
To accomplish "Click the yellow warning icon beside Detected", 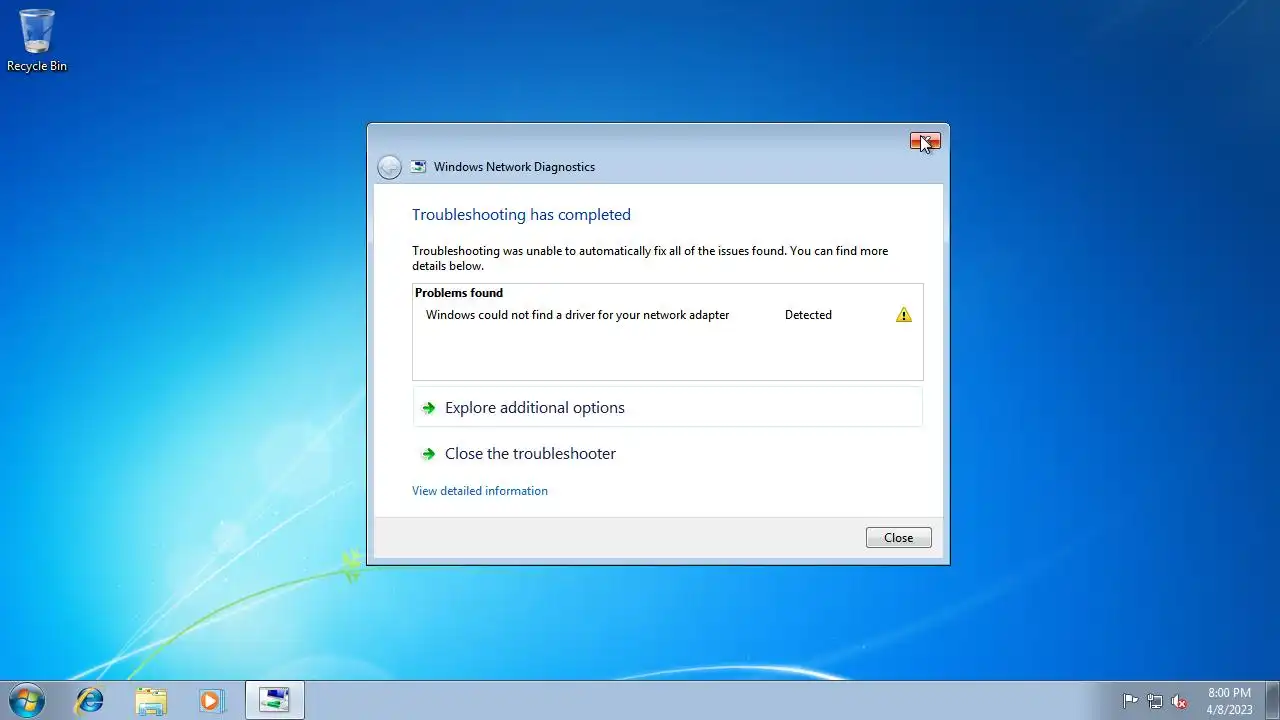I will coord(904,315).
